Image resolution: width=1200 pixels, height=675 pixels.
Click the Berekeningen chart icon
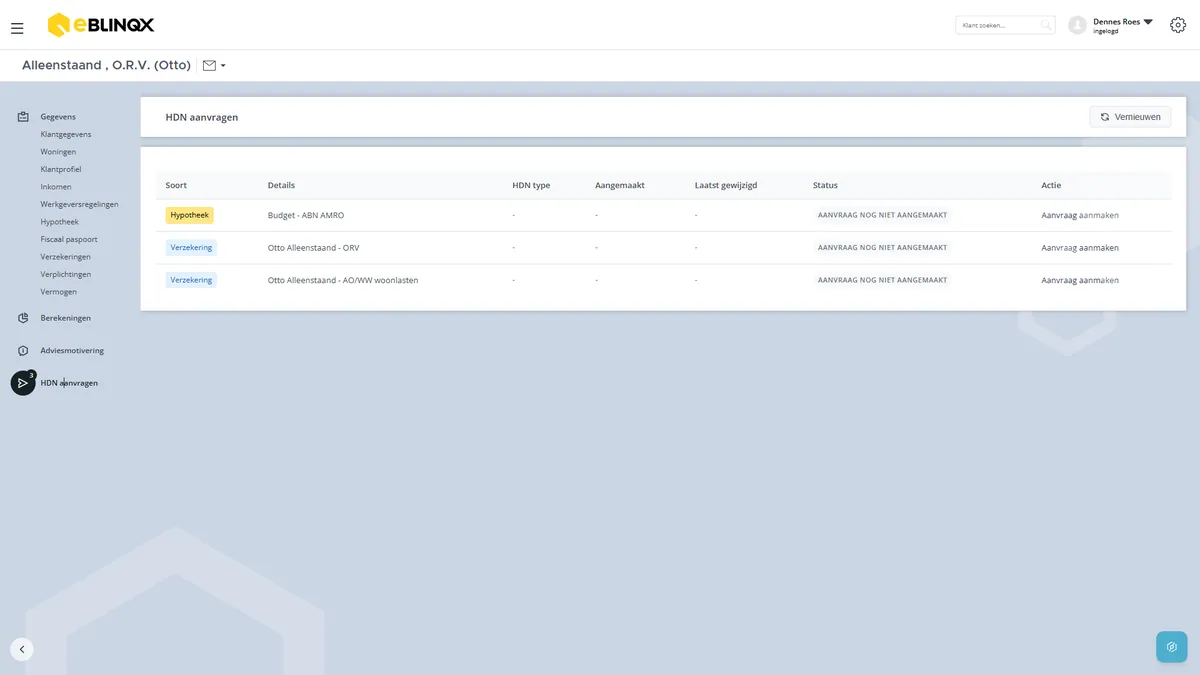[23, 318]
